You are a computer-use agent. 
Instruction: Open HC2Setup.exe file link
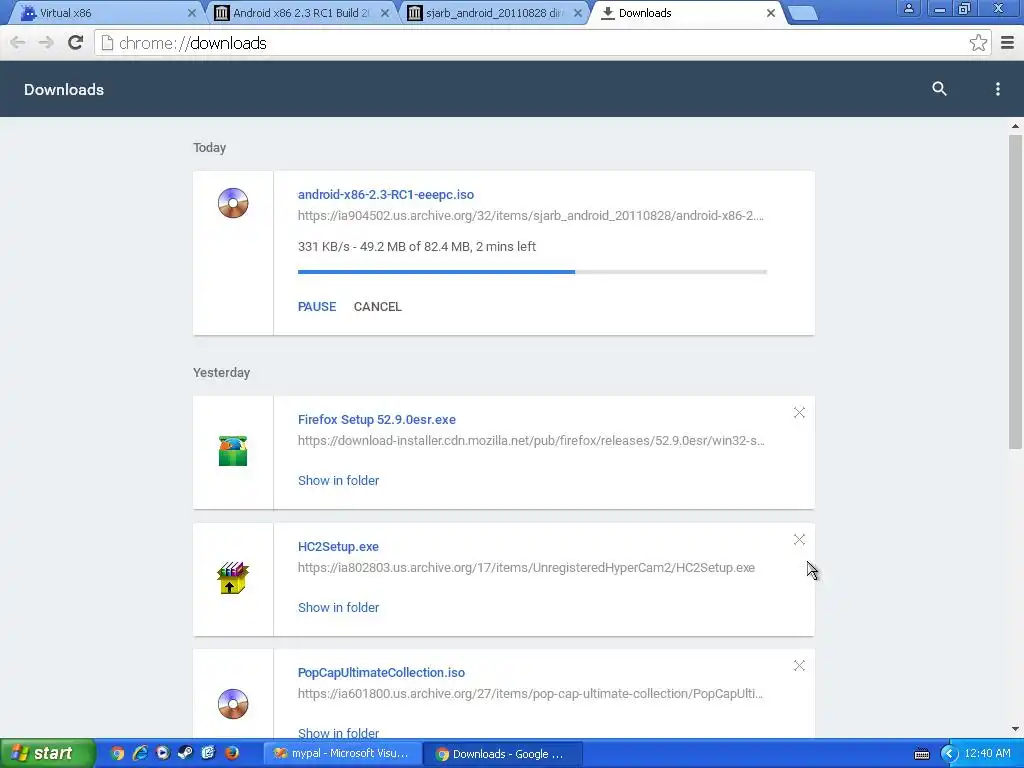[338, 547]
